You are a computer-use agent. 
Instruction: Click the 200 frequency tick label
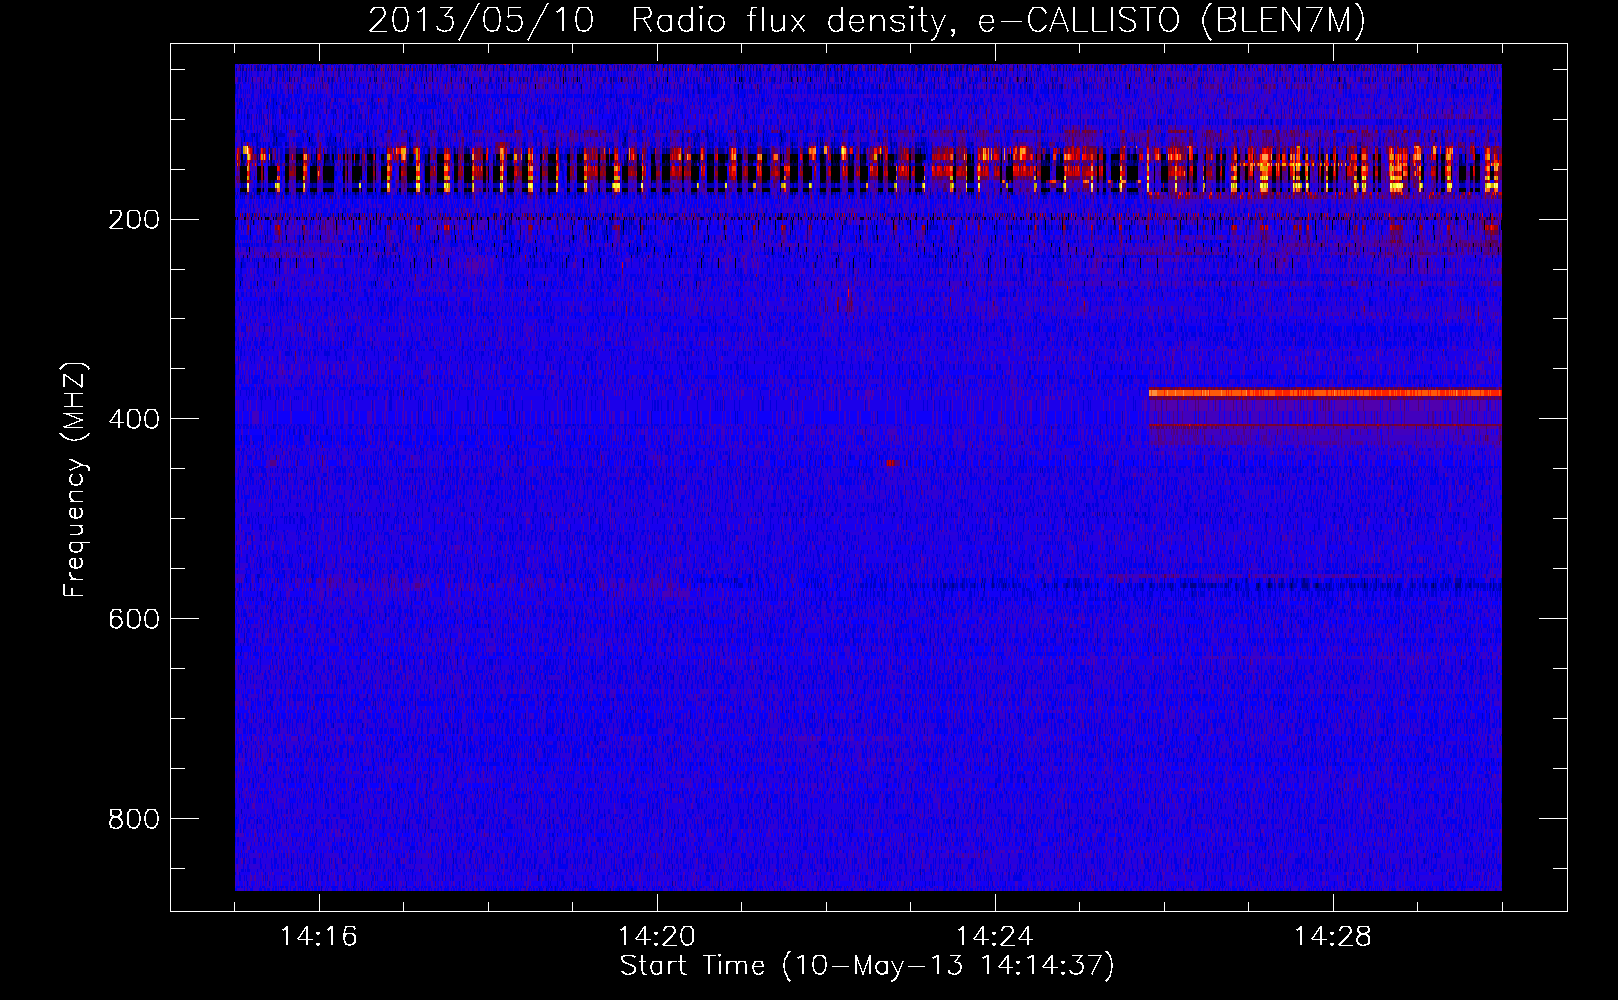click(x=133, y=219)
